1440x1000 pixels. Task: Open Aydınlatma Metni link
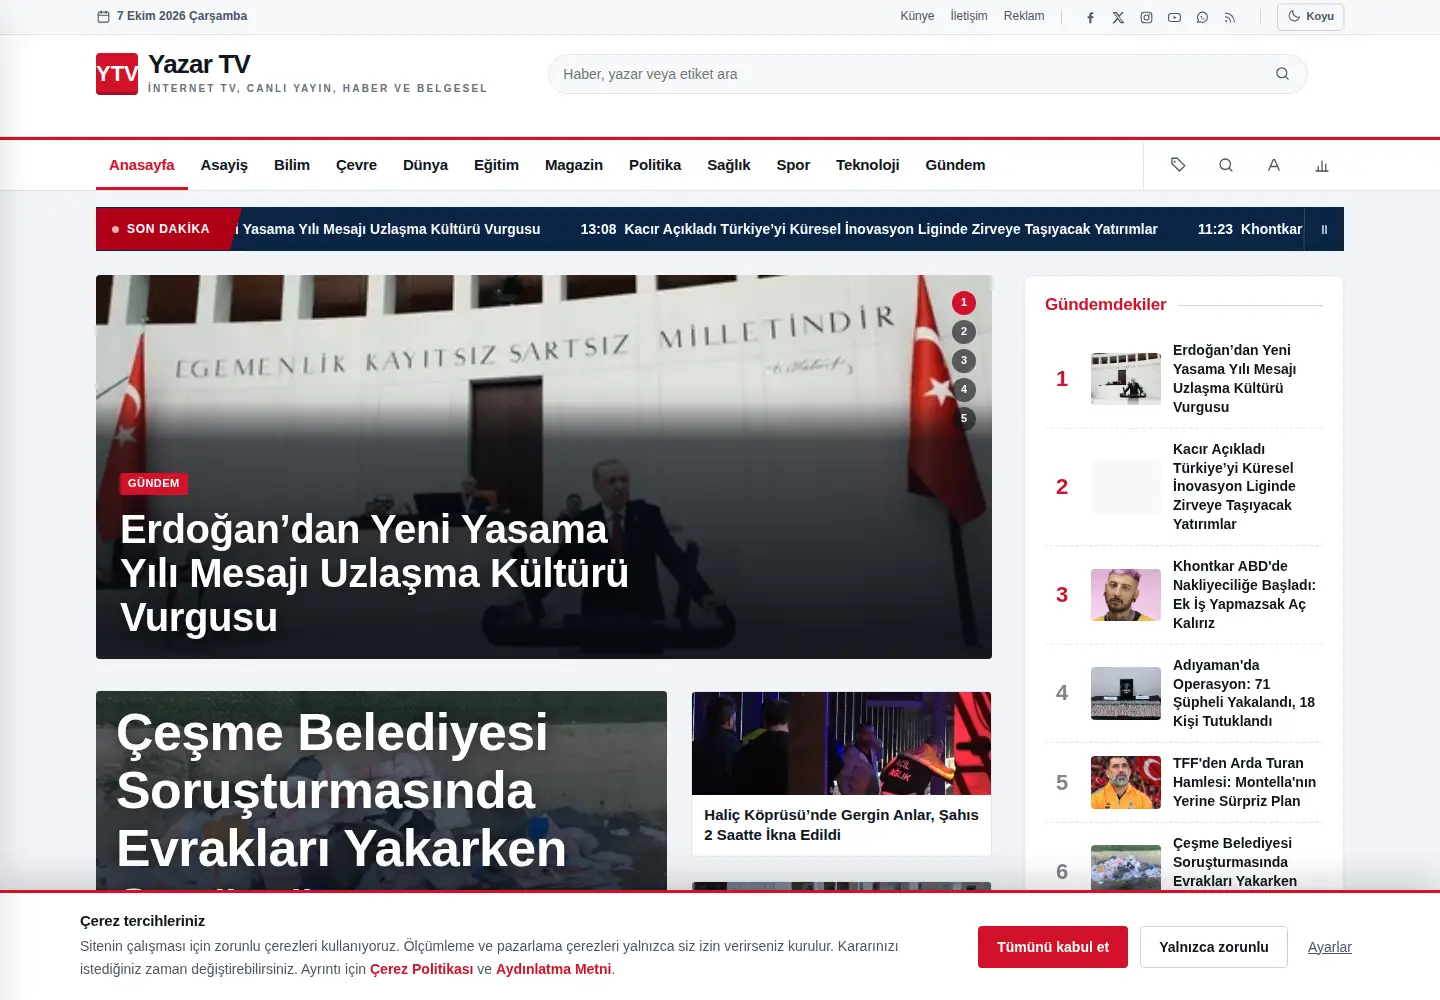coord(553,969)
